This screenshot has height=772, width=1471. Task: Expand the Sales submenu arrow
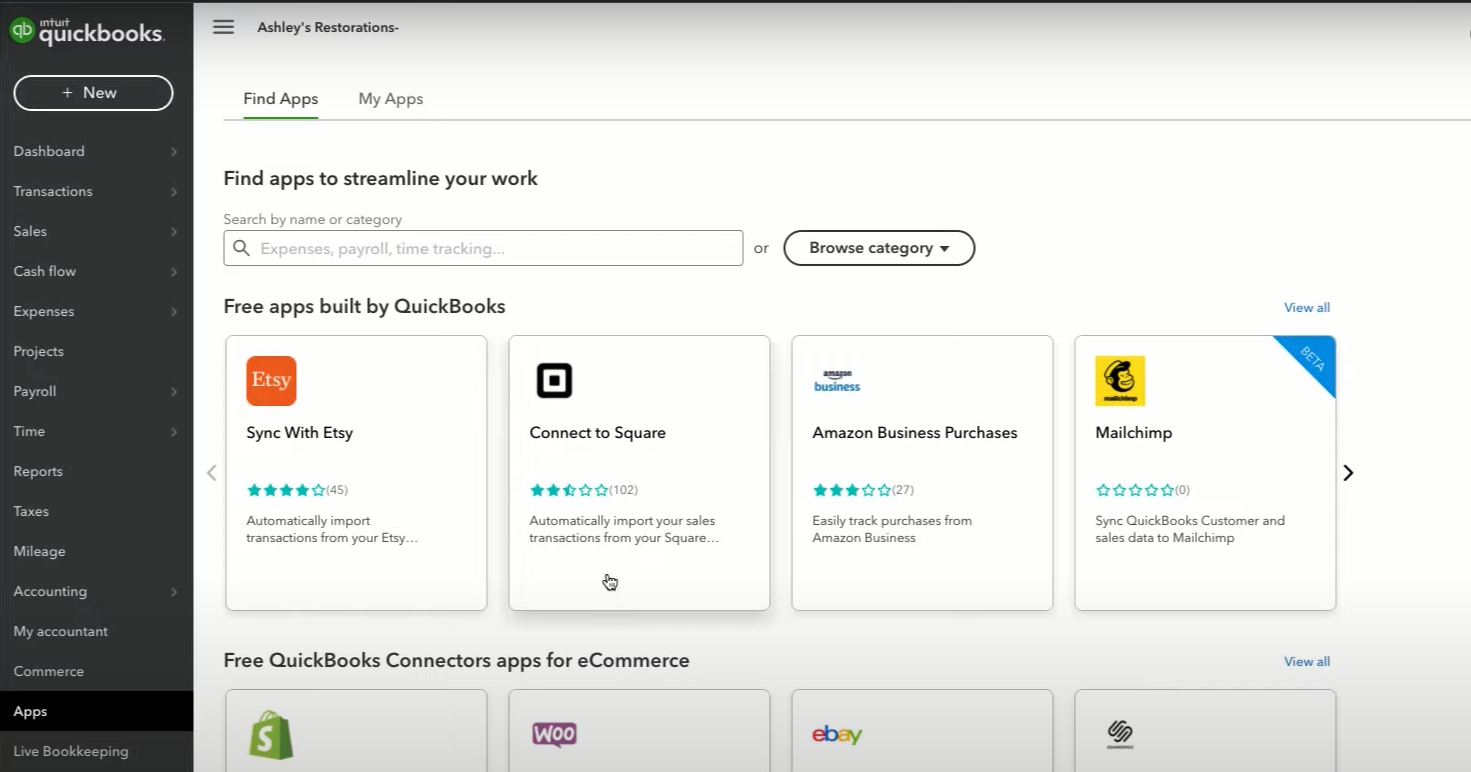174,231
